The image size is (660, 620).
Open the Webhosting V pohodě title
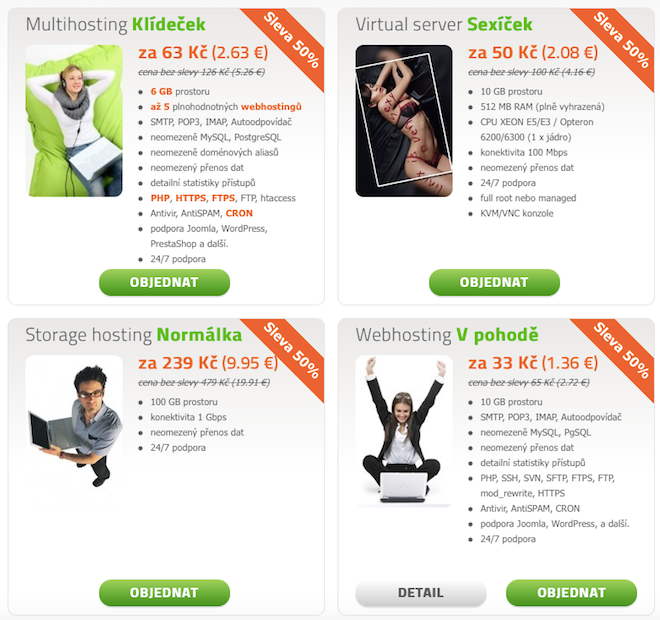pos(447,335)
